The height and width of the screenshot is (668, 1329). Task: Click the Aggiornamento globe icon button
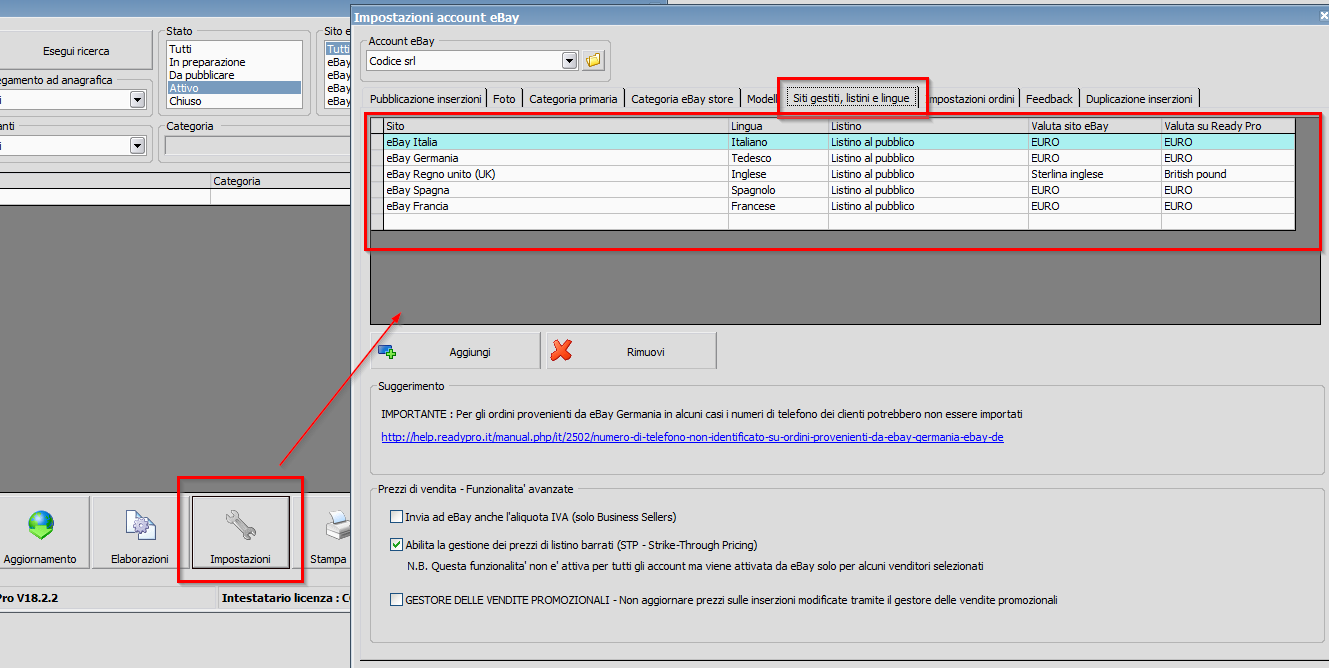tap(40, 533)
